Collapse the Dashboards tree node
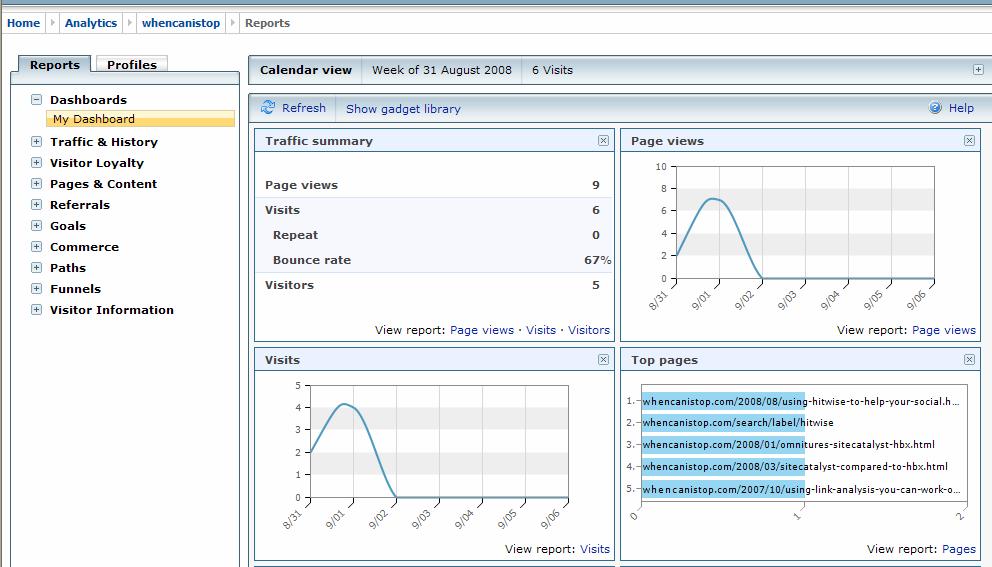This screenshot has height=567, width=992. [x=37, y=100]
